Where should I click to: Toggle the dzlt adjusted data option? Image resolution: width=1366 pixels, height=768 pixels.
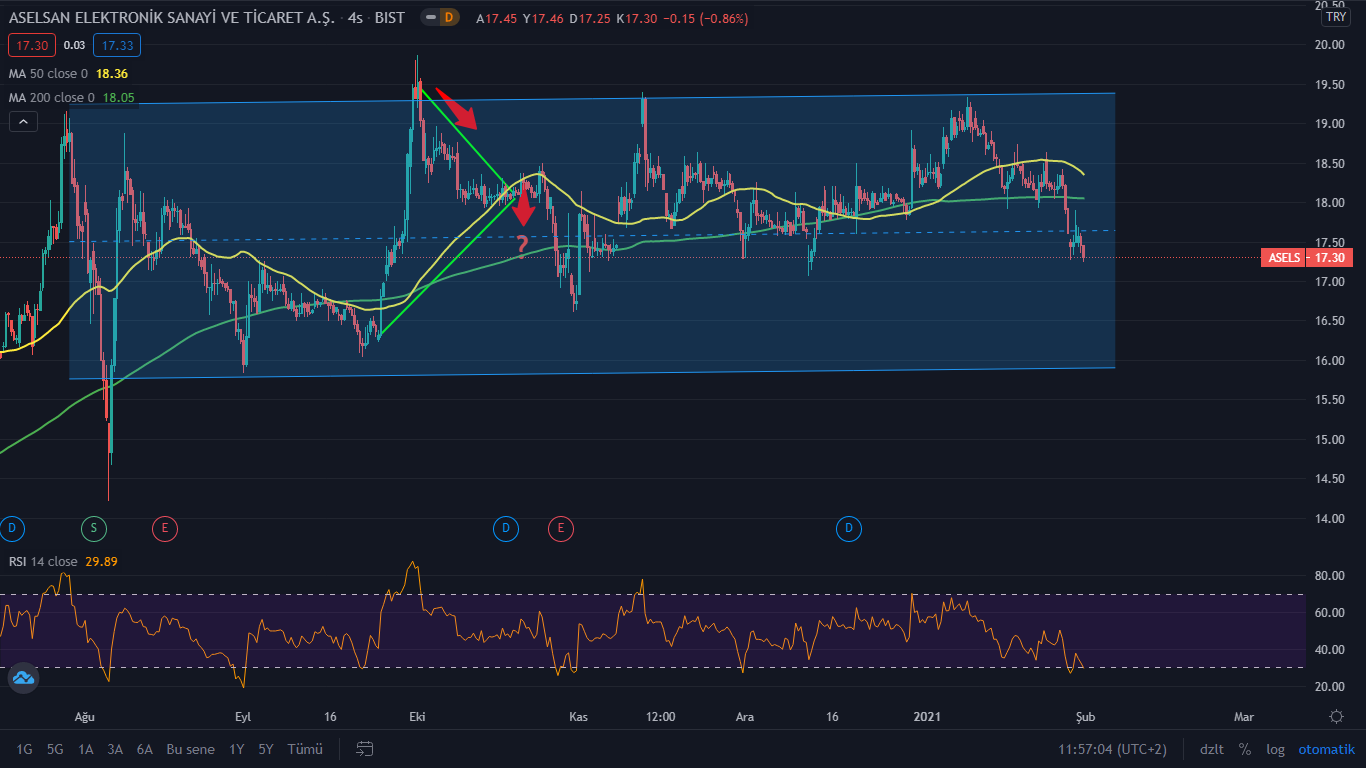click(x=1212, y=749)
